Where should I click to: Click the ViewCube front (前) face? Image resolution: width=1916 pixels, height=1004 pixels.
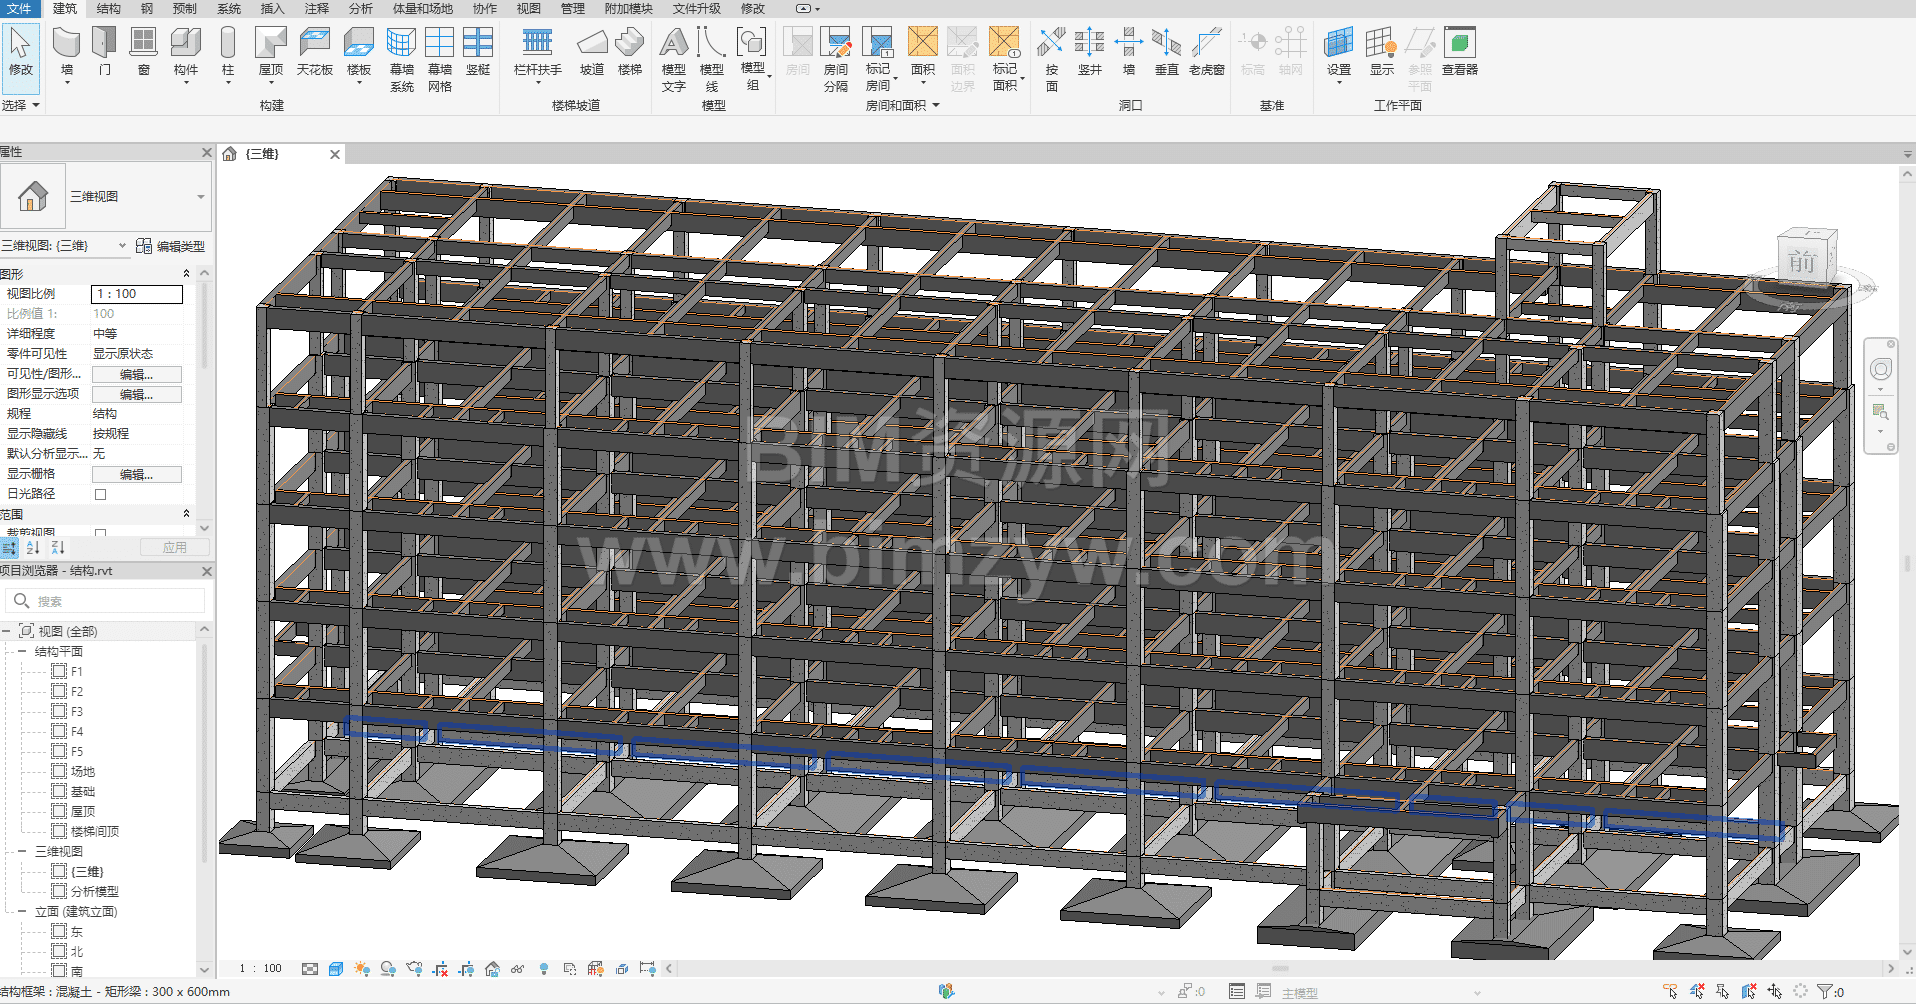point(1803,263)
